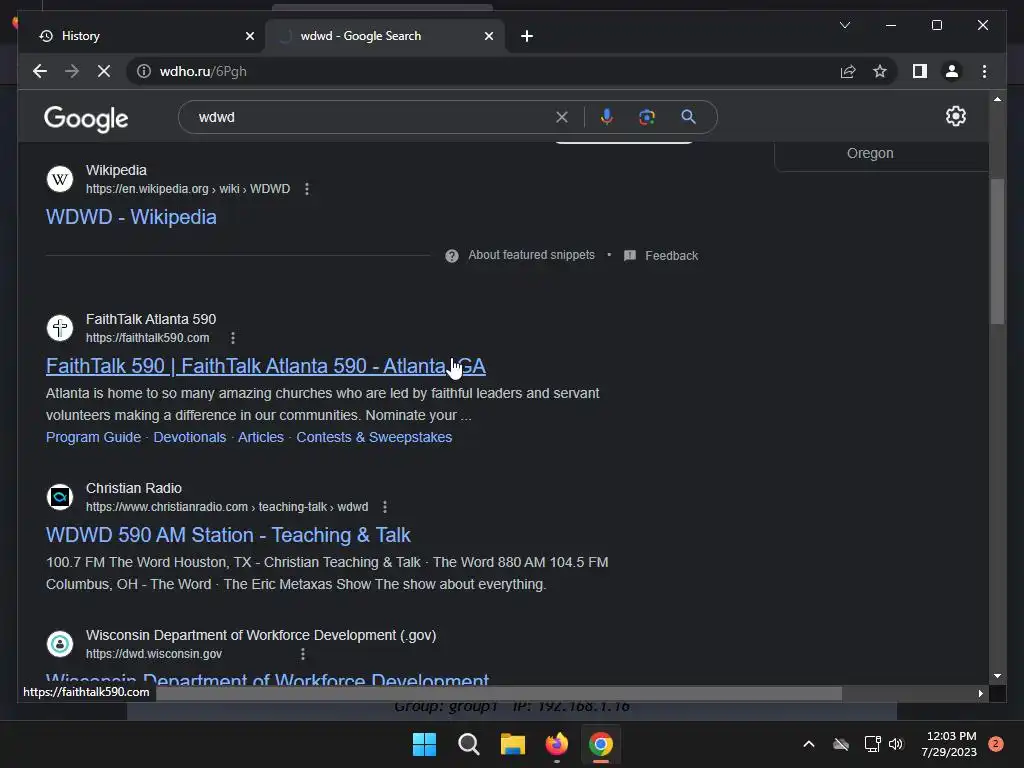Open more options for FaithTalk result
Screen dimensions: 1024x768
(233, 338)
